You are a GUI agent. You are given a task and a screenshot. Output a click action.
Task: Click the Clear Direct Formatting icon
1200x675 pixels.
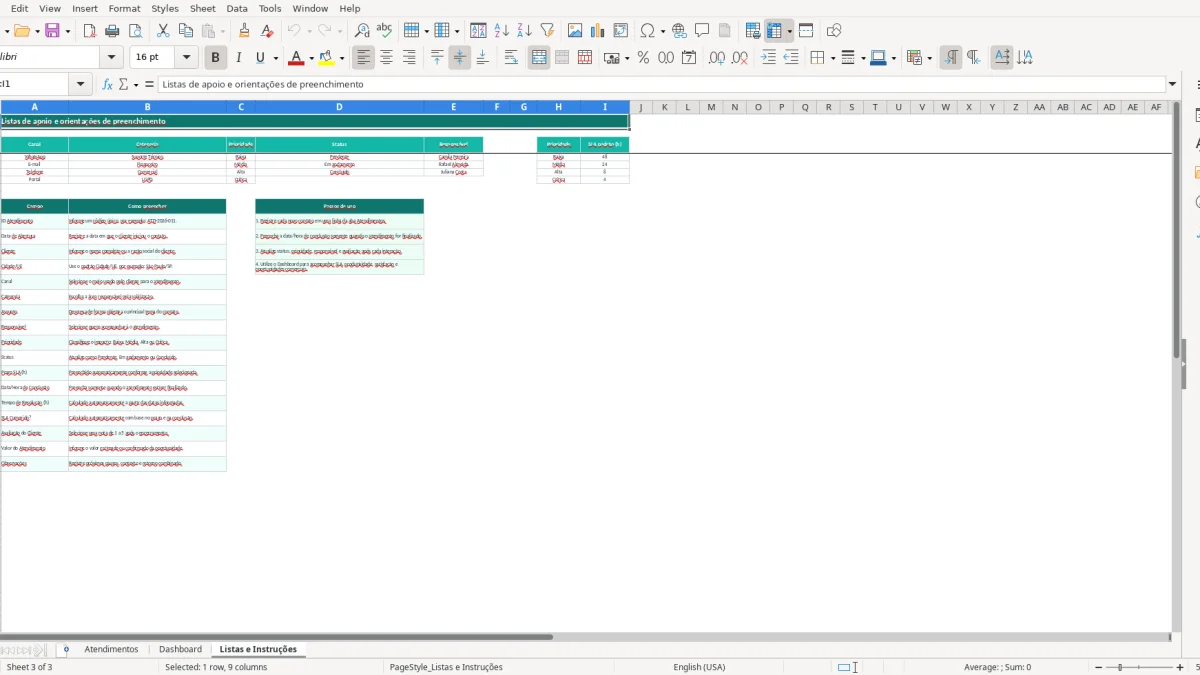click(x=266, y=31)
